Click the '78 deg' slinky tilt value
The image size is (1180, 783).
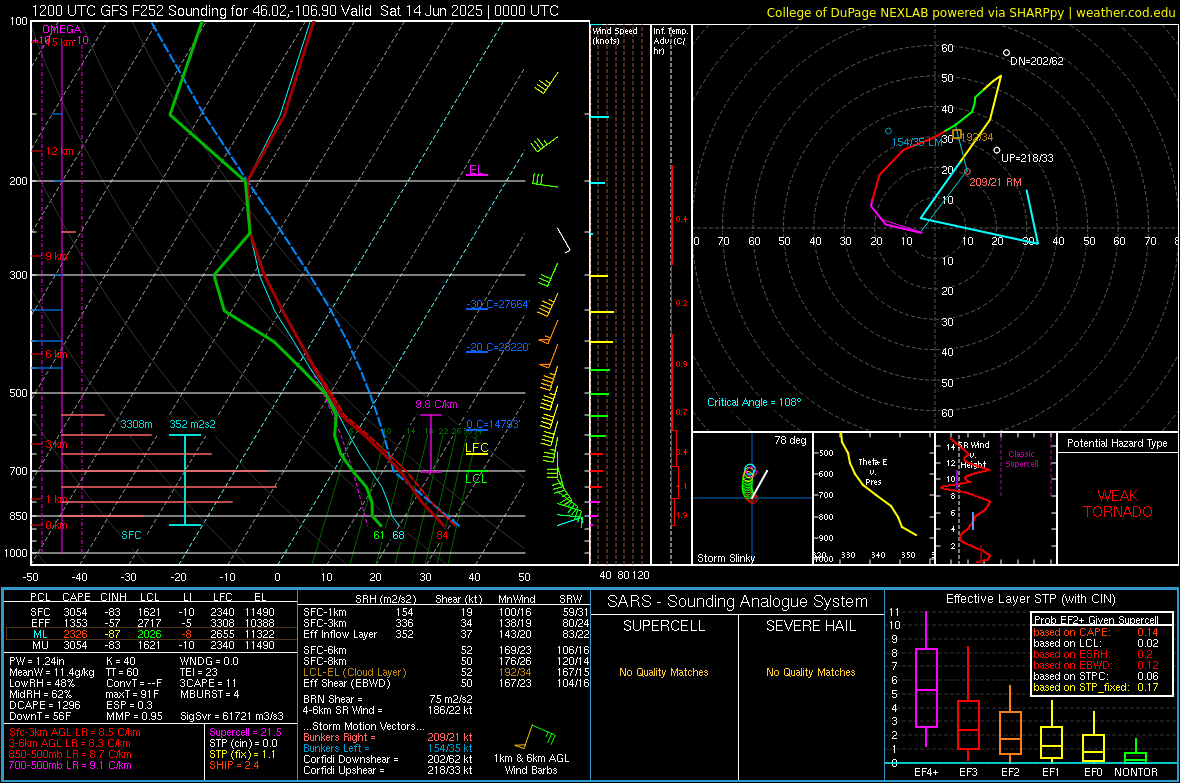click(790, 440)
